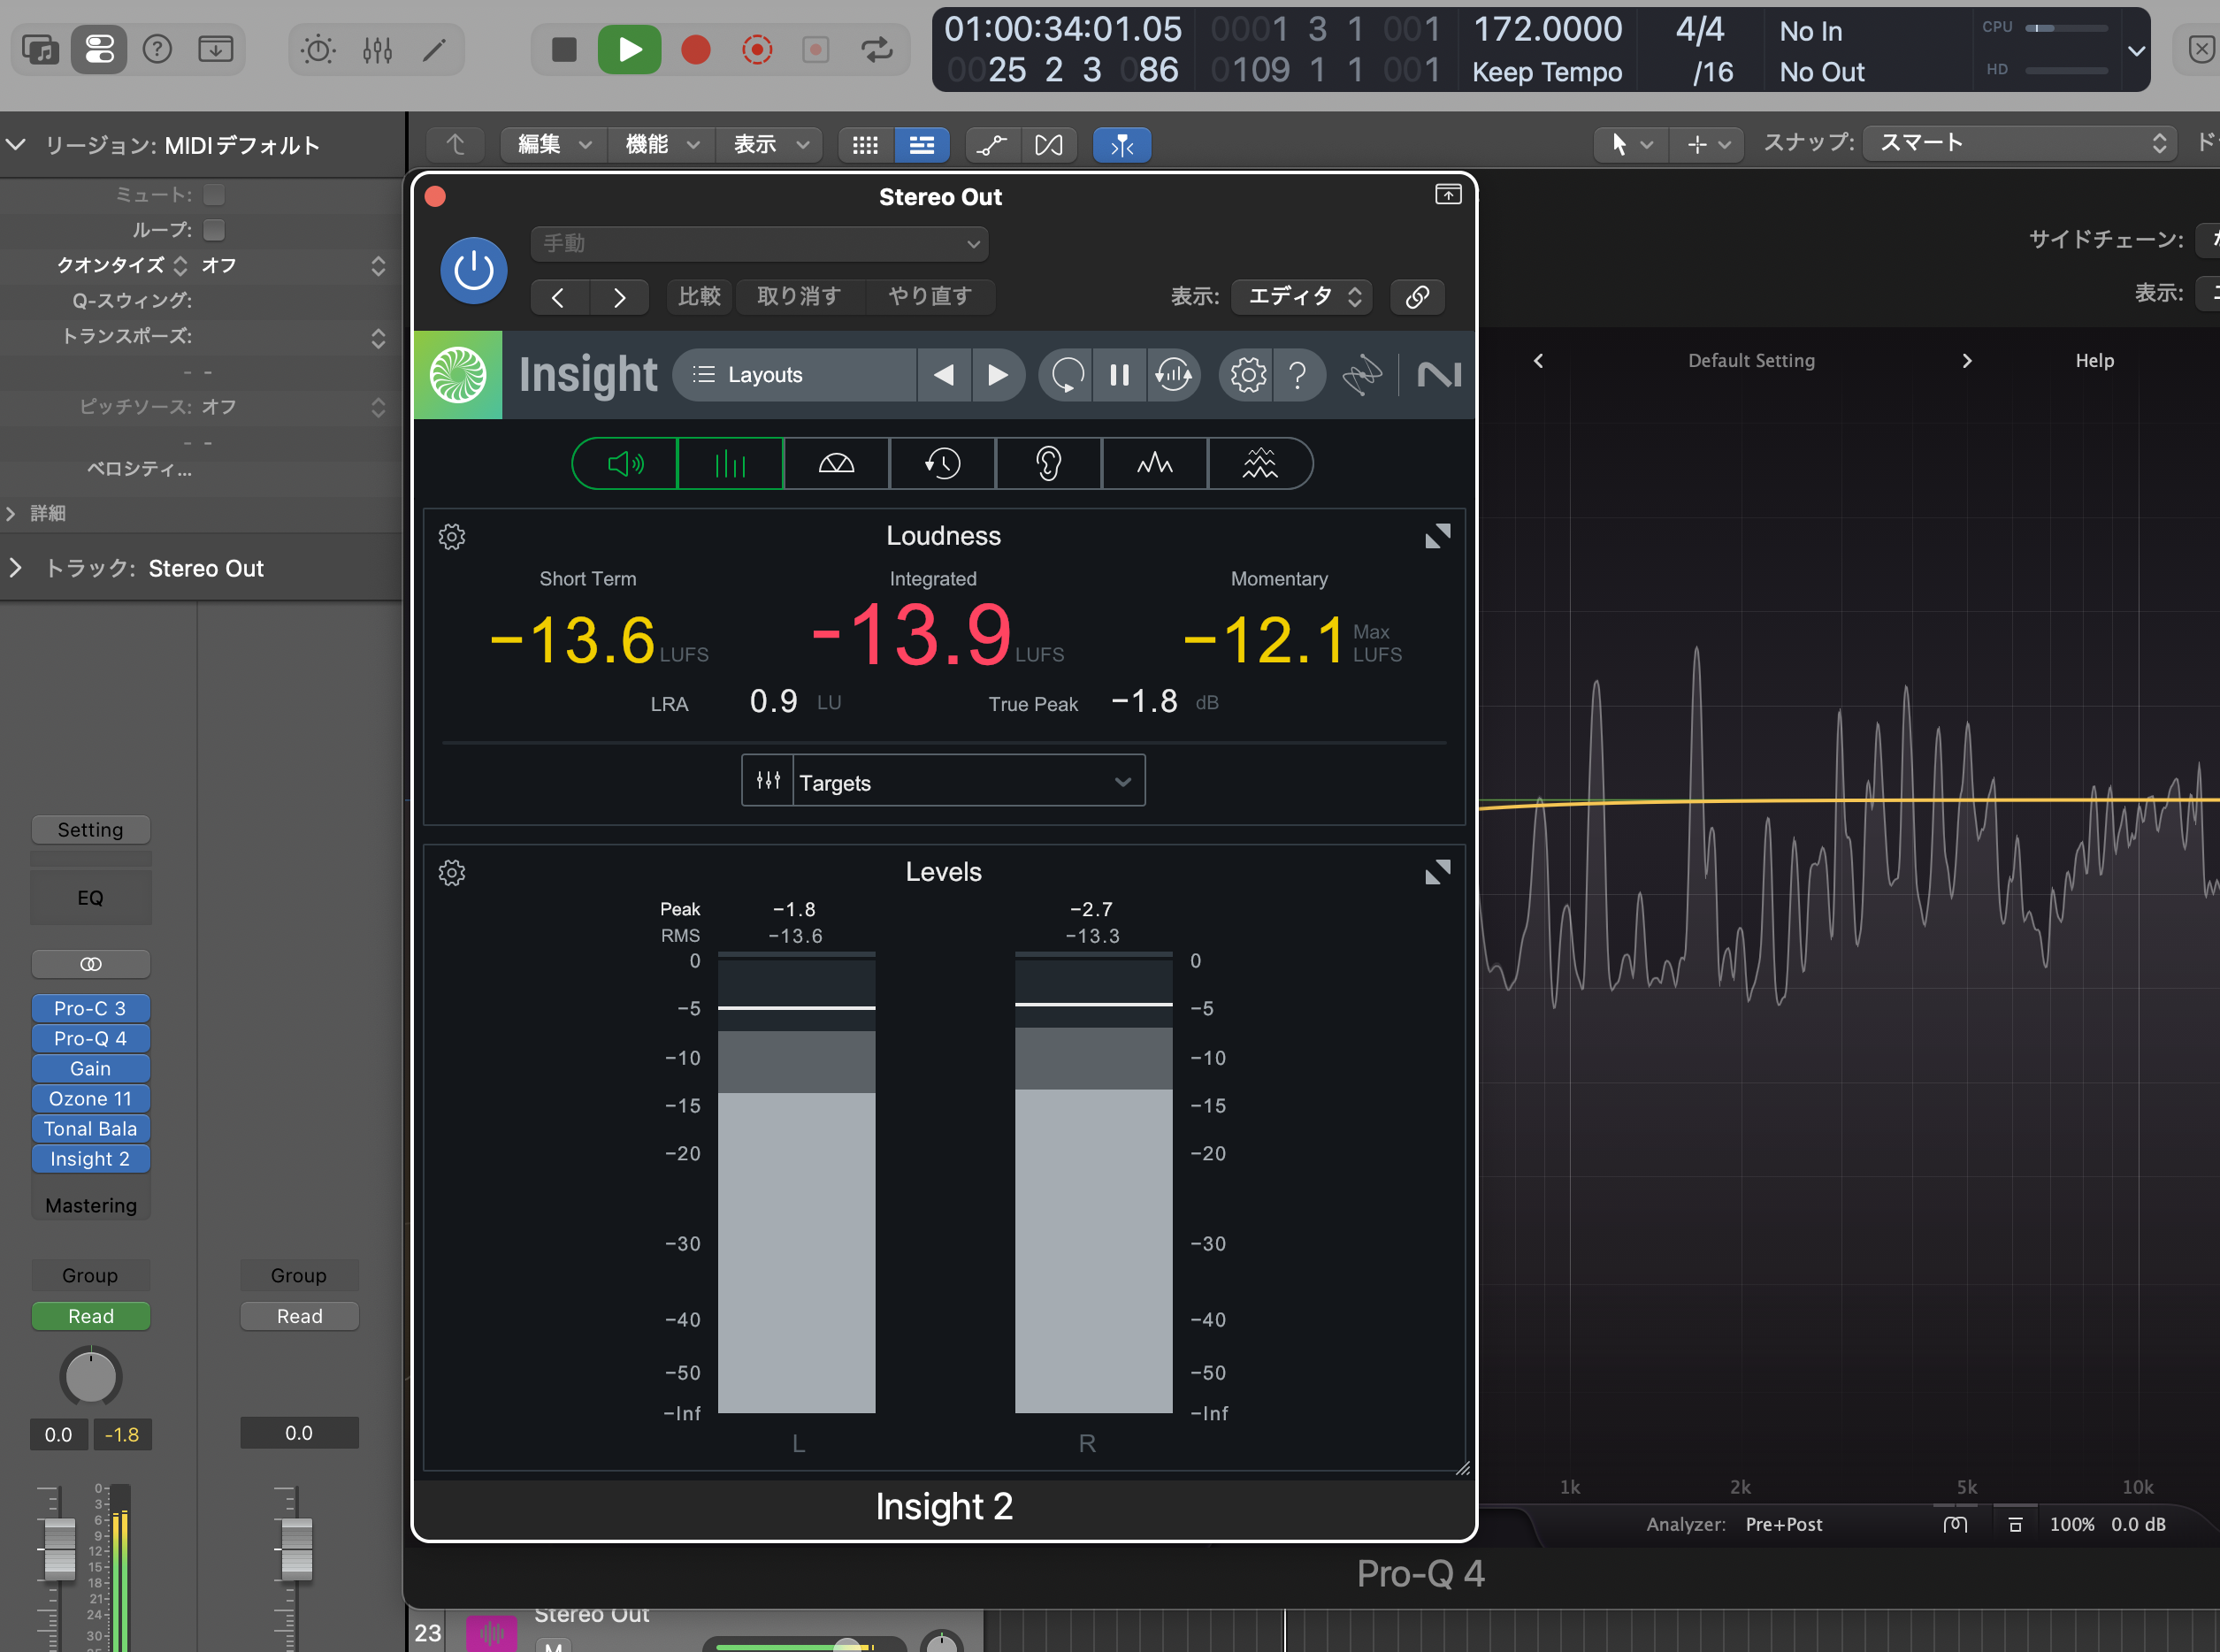Open the Mixer sliders icon
This screenshot has height=1652, width=2220.
(x=377, y=49)
